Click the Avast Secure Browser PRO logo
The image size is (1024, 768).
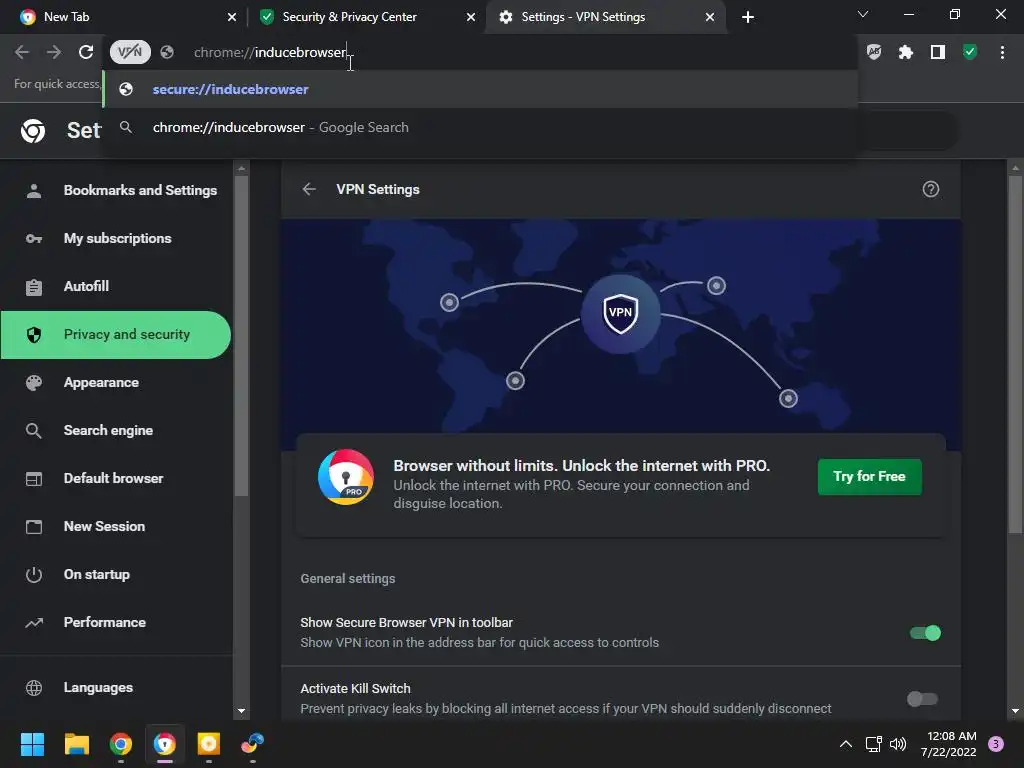345,477
